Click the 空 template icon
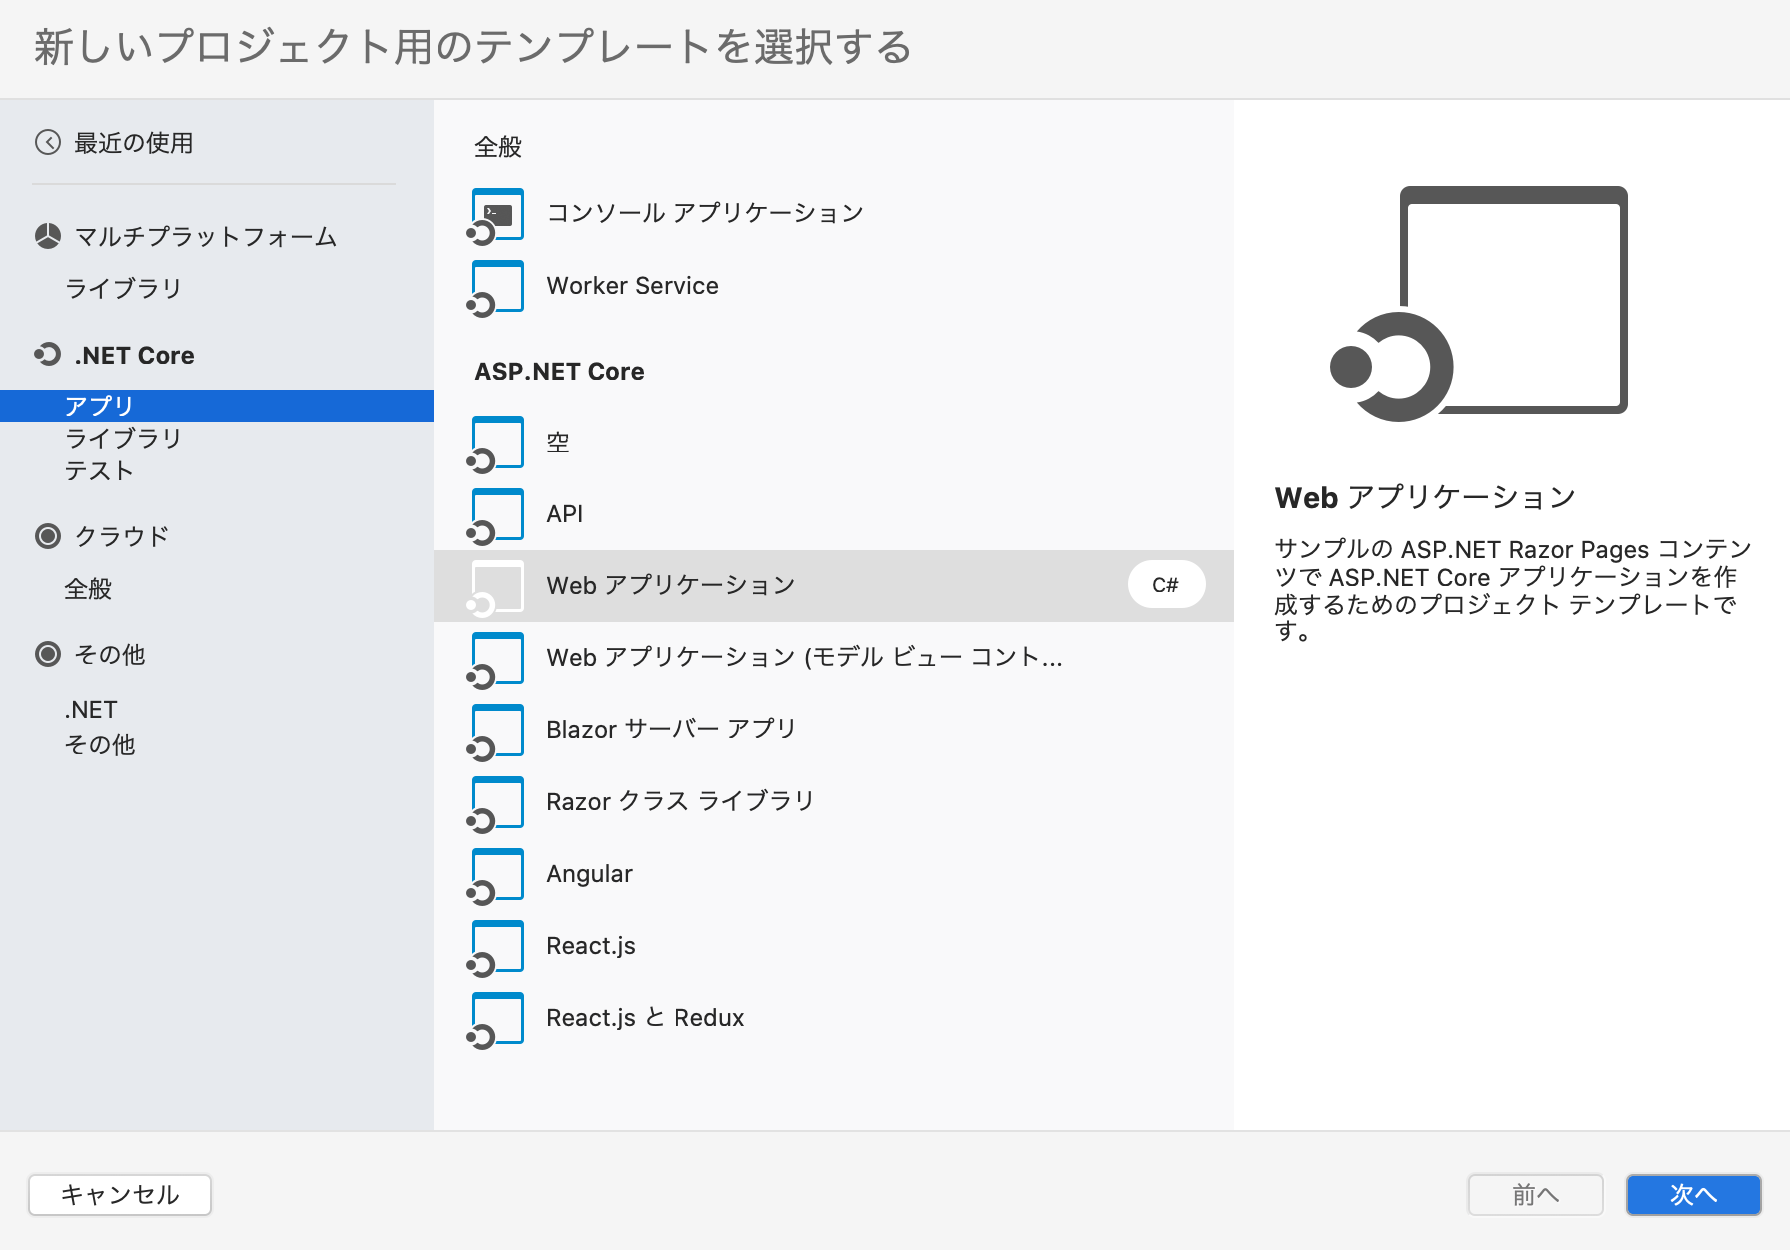 click(x=496, y=444)
